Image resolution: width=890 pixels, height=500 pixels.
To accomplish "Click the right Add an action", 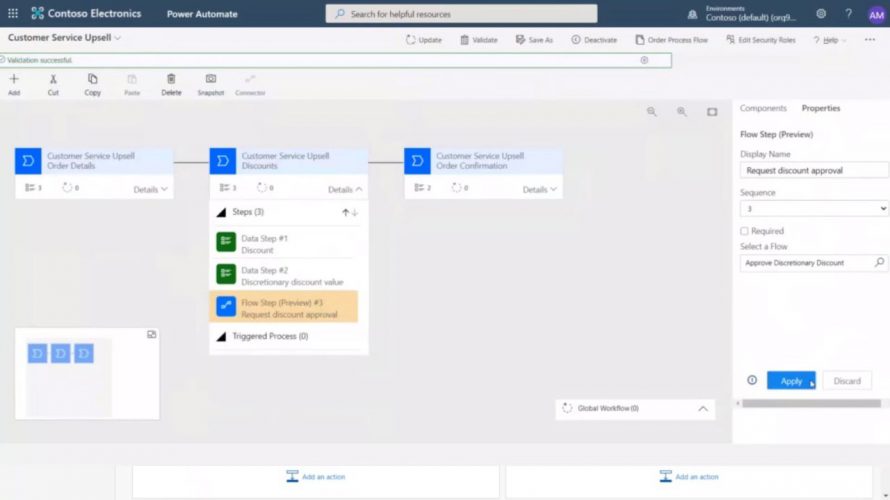I will click(x=689, y=477).
